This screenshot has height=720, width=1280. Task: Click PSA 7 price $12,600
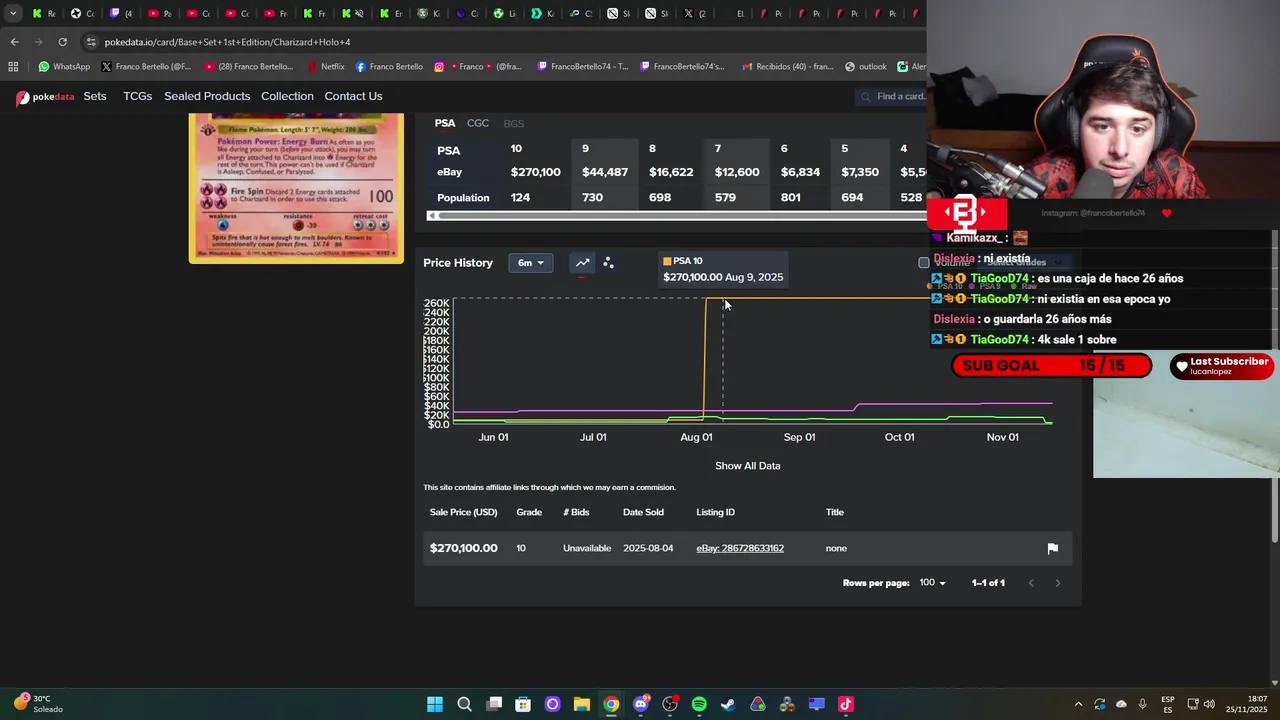tap(737, 172)
